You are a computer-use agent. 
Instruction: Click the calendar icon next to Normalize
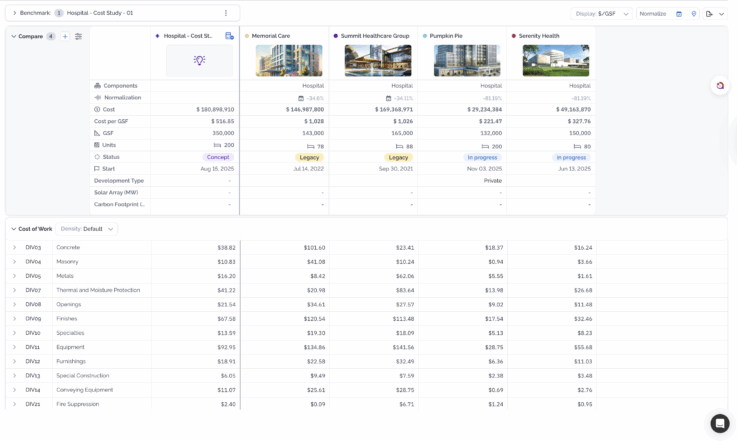pyautogui.click(x=679, y=14)
